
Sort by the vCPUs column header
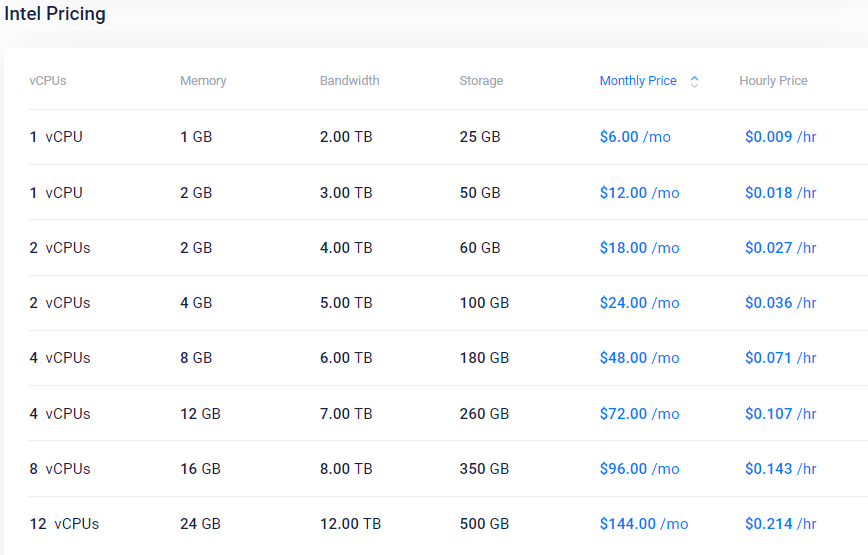(x=48, y=81)
